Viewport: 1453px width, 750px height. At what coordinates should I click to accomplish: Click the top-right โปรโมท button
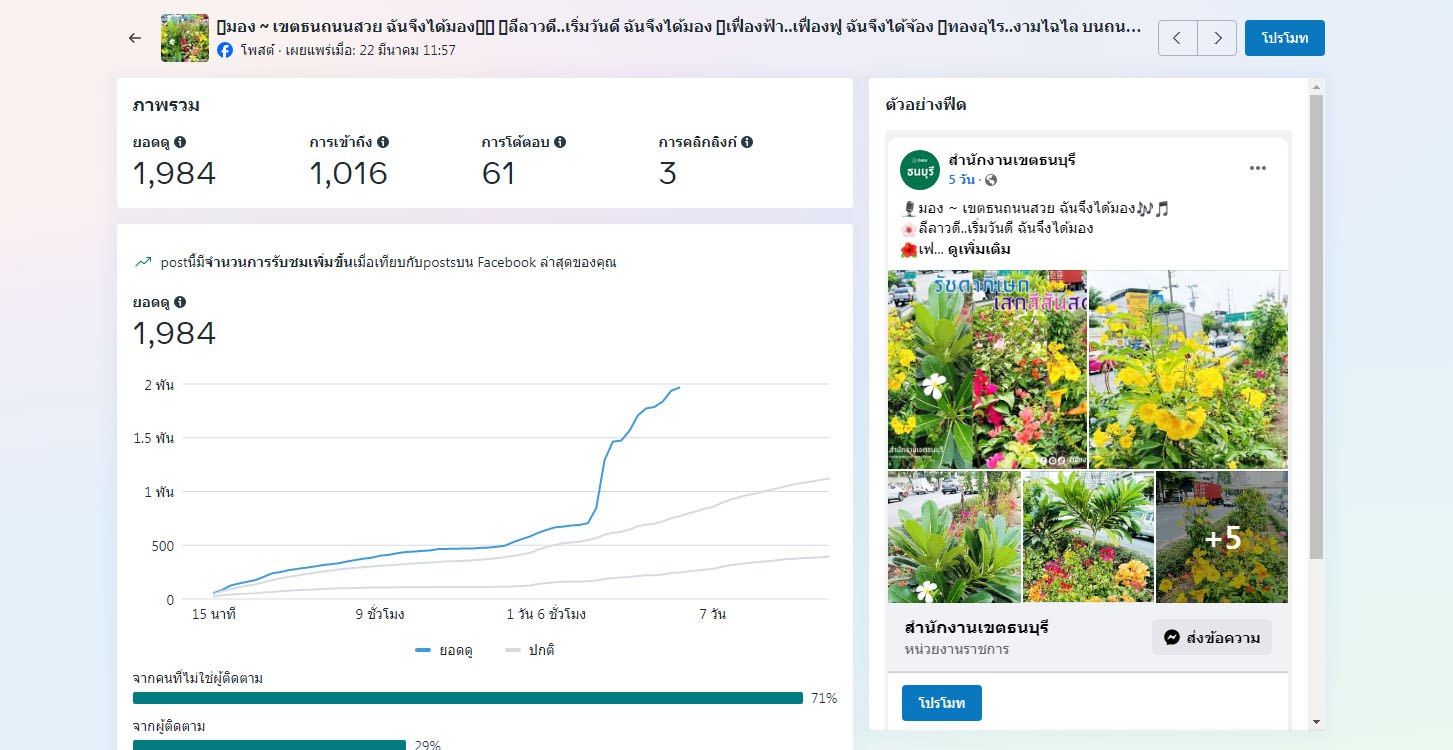click(1285, 38)
